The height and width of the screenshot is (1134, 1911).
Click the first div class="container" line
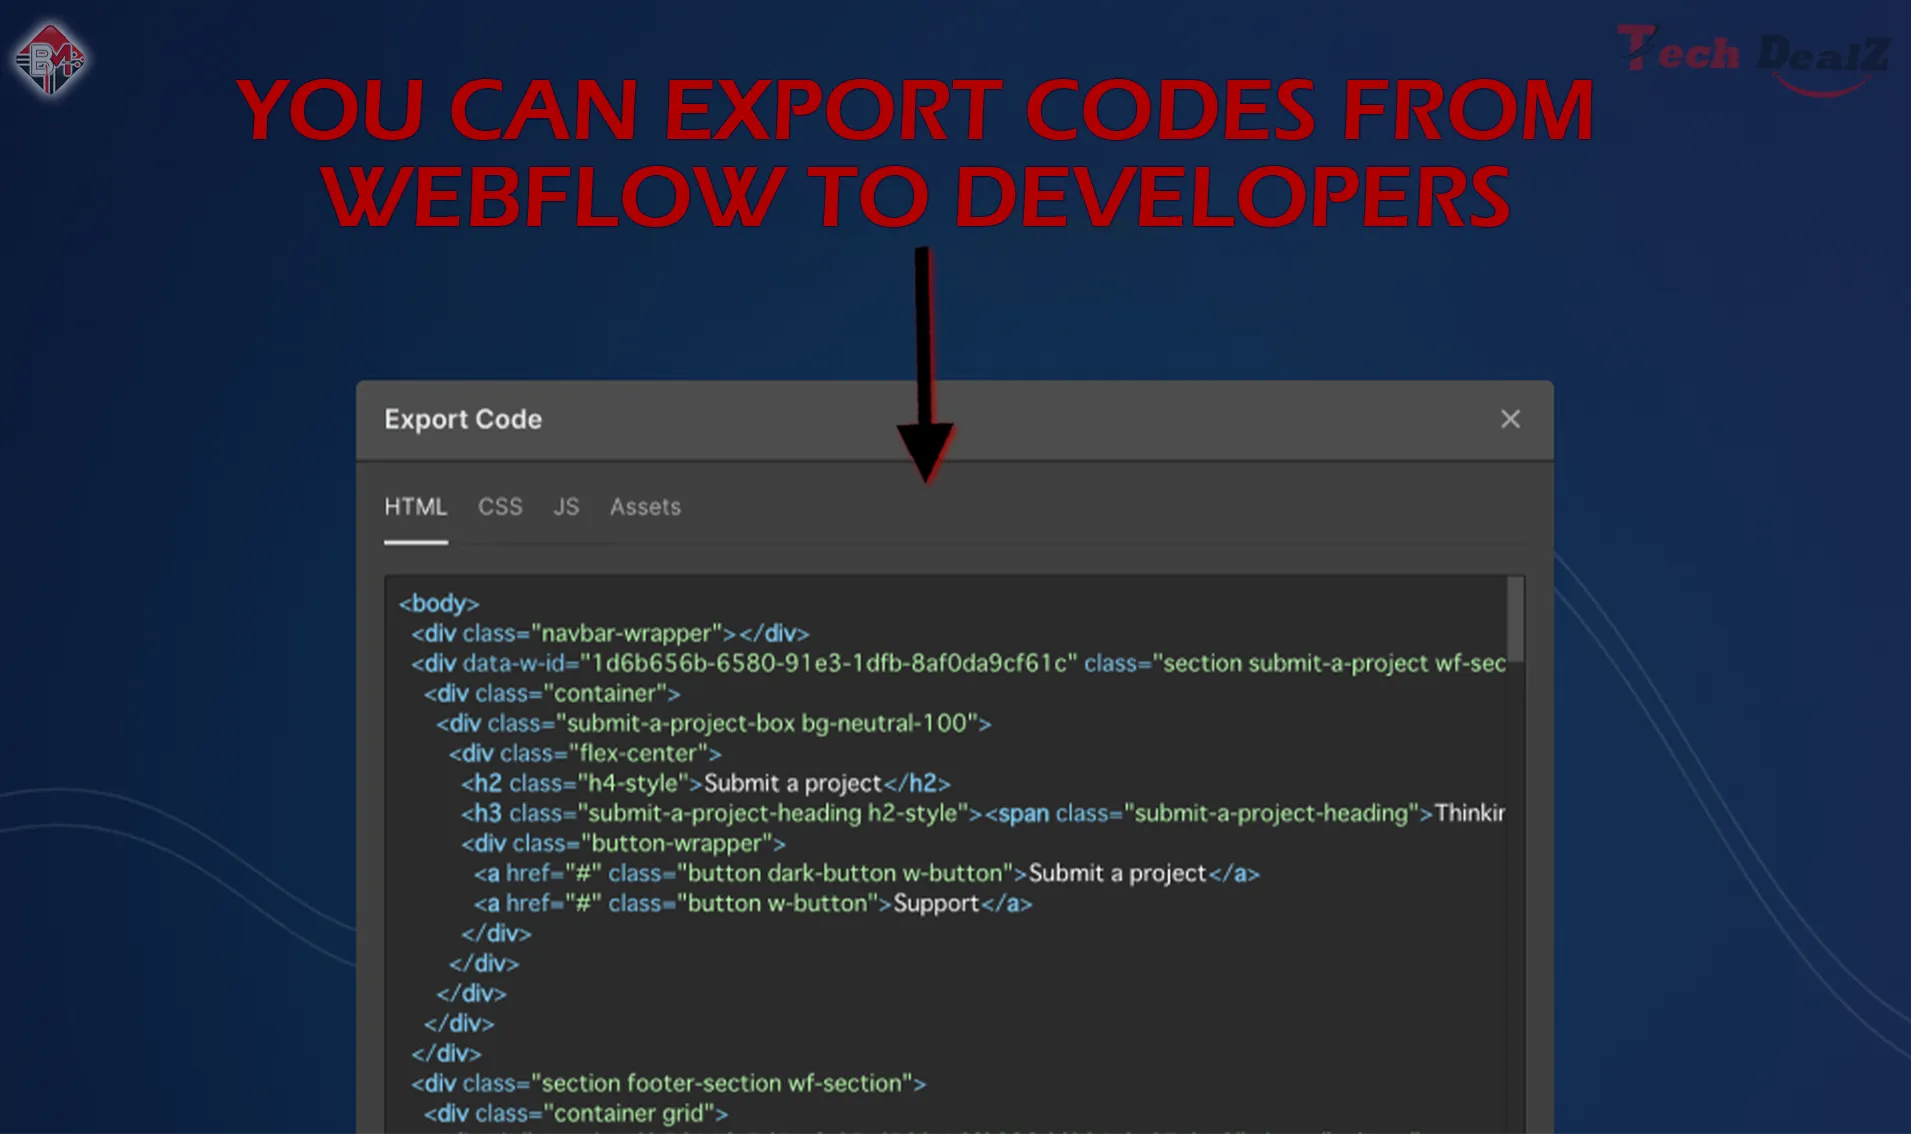click(552, 693)
